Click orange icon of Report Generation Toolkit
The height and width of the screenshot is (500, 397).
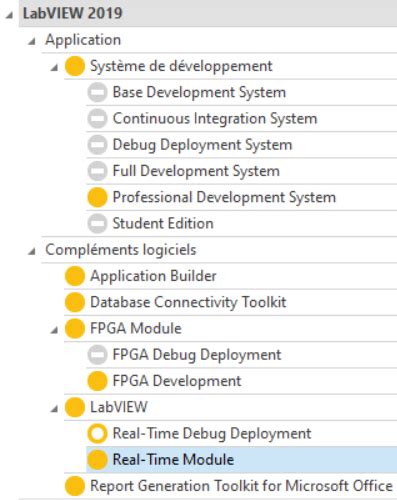75,486
